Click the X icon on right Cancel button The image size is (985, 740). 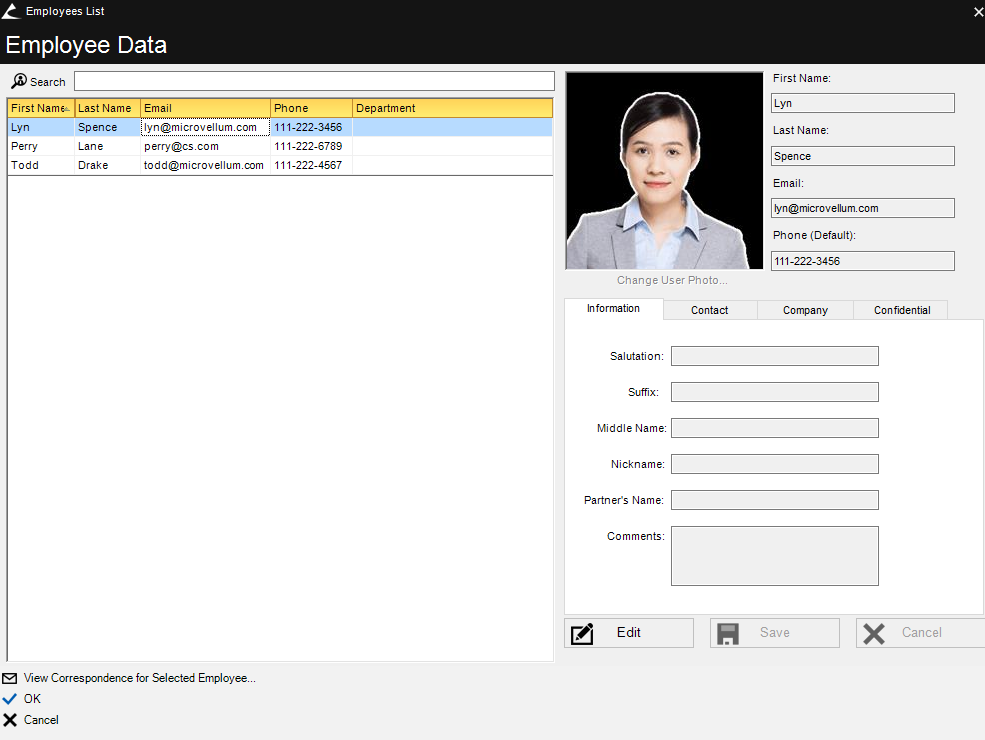coord(874,633)
